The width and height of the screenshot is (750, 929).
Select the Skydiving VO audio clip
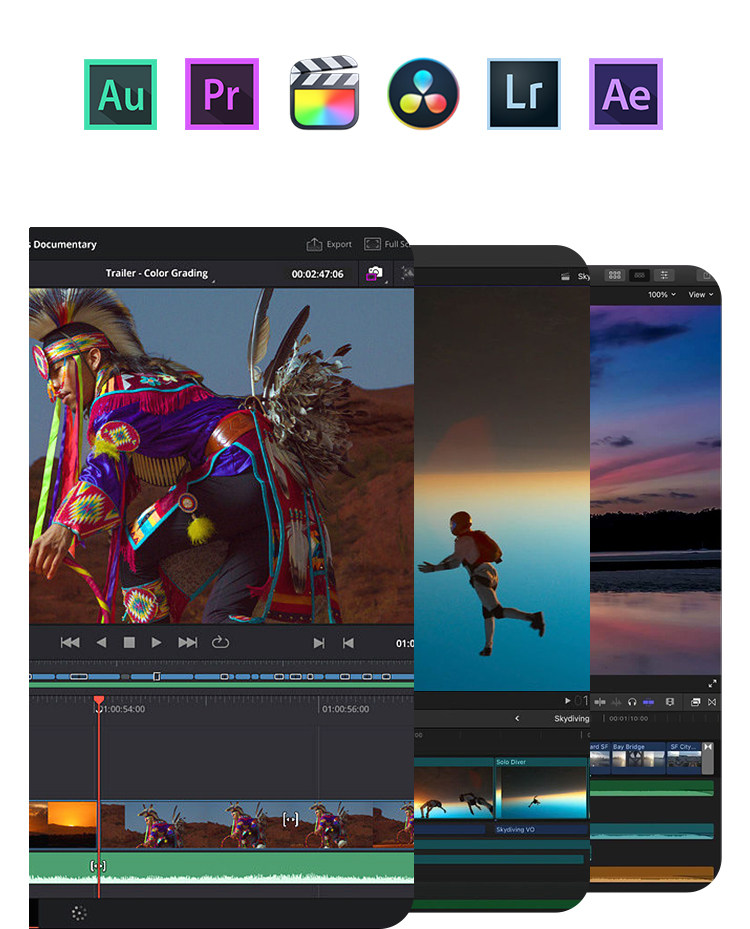coord(541,829)
